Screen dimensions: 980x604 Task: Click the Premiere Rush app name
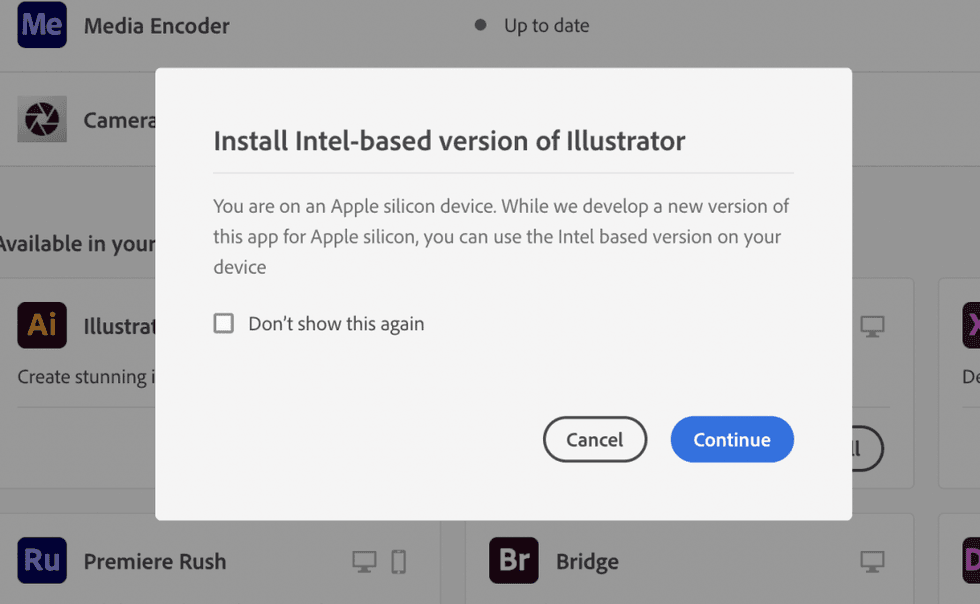click(155, 561)
